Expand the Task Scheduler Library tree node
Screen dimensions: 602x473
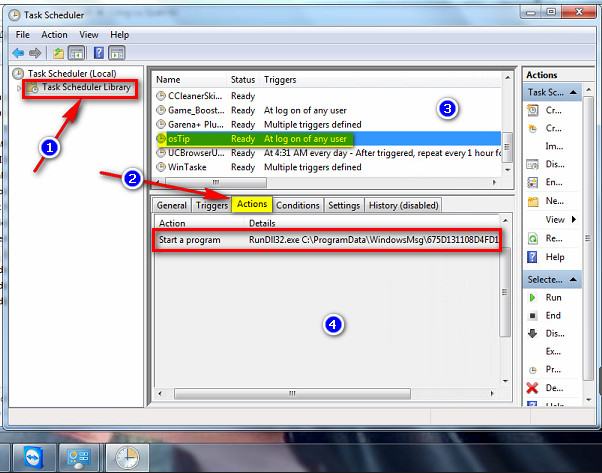click(19, 88)
